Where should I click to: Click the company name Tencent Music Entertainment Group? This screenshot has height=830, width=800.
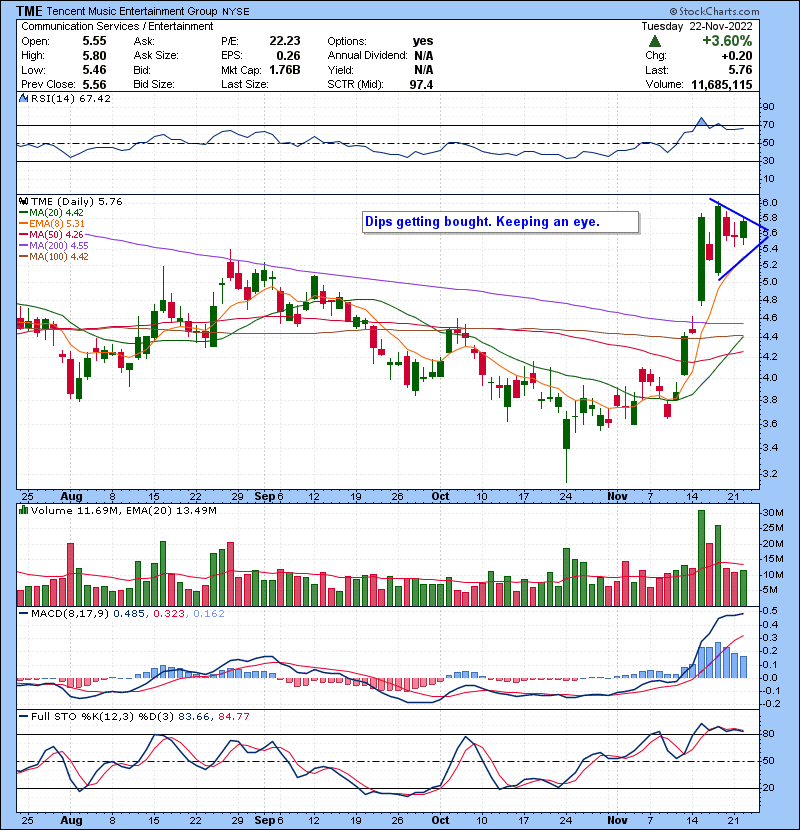(x=132, y=11)
